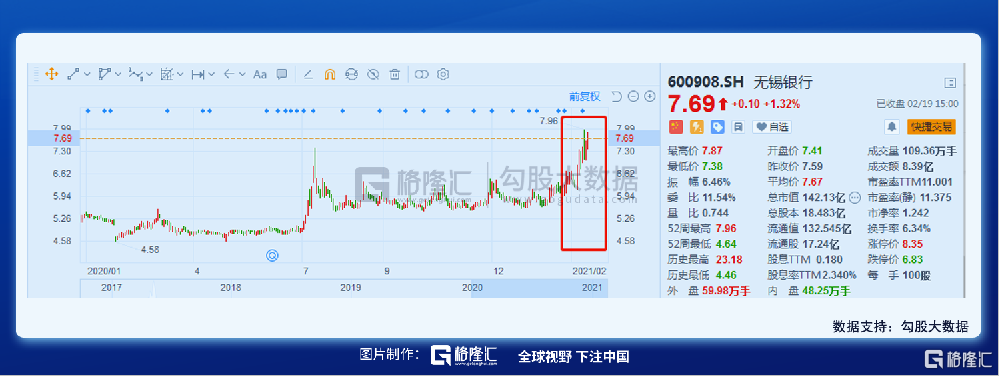Select the 2019 year on timeline
999x376 pixels.
pos(350,288)
